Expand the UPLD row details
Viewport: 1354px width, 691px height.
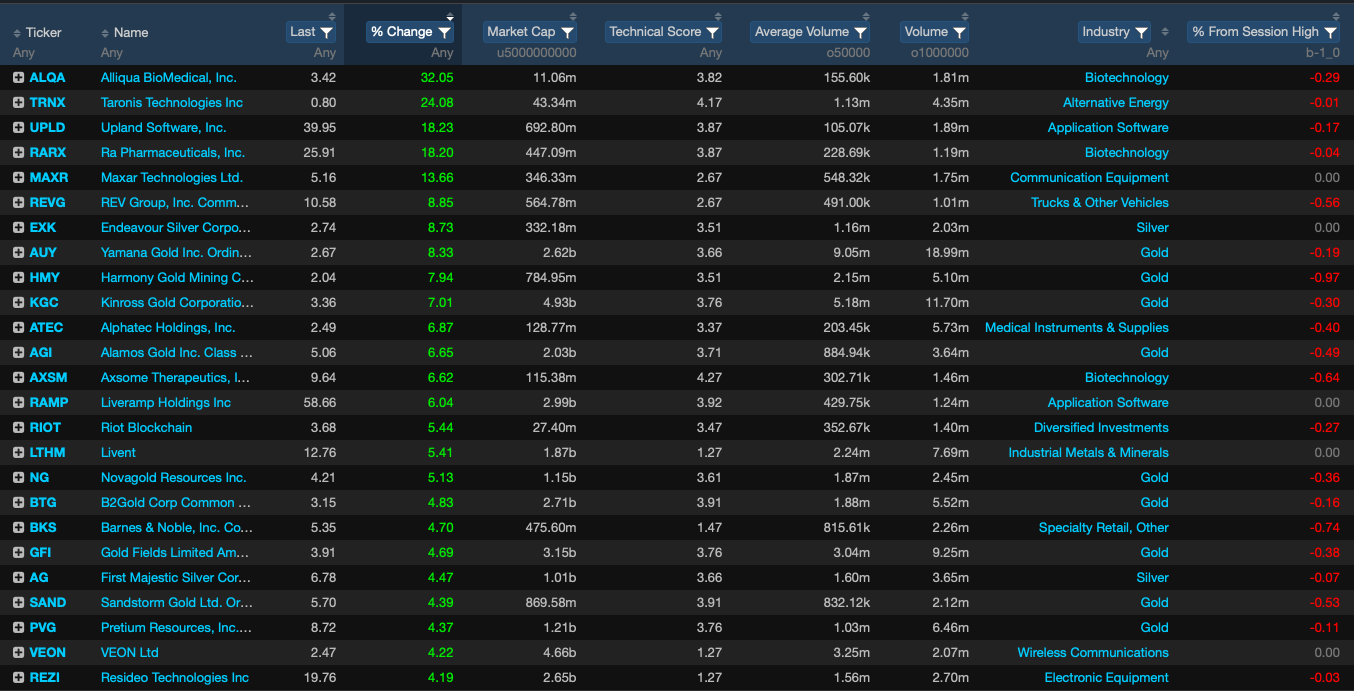coord(18,128)
